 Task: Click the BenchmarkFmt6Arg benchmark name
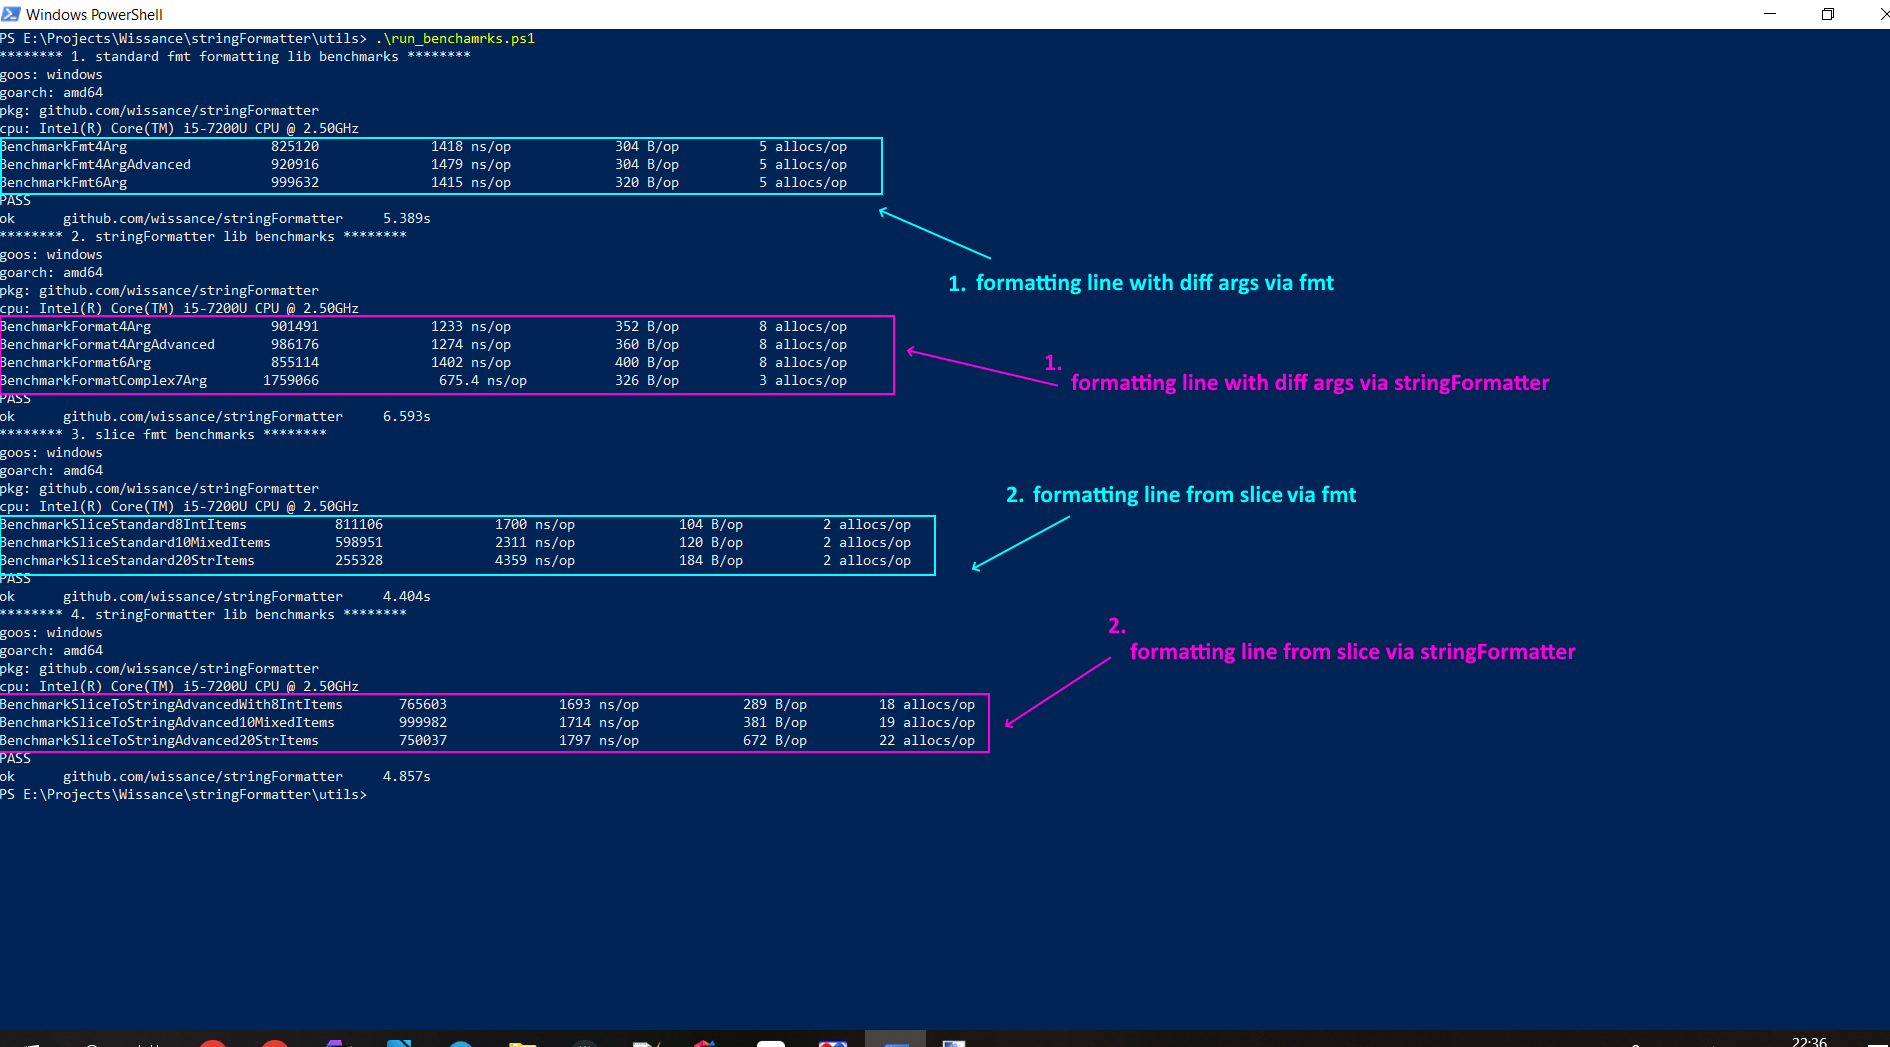click(64, 183)
